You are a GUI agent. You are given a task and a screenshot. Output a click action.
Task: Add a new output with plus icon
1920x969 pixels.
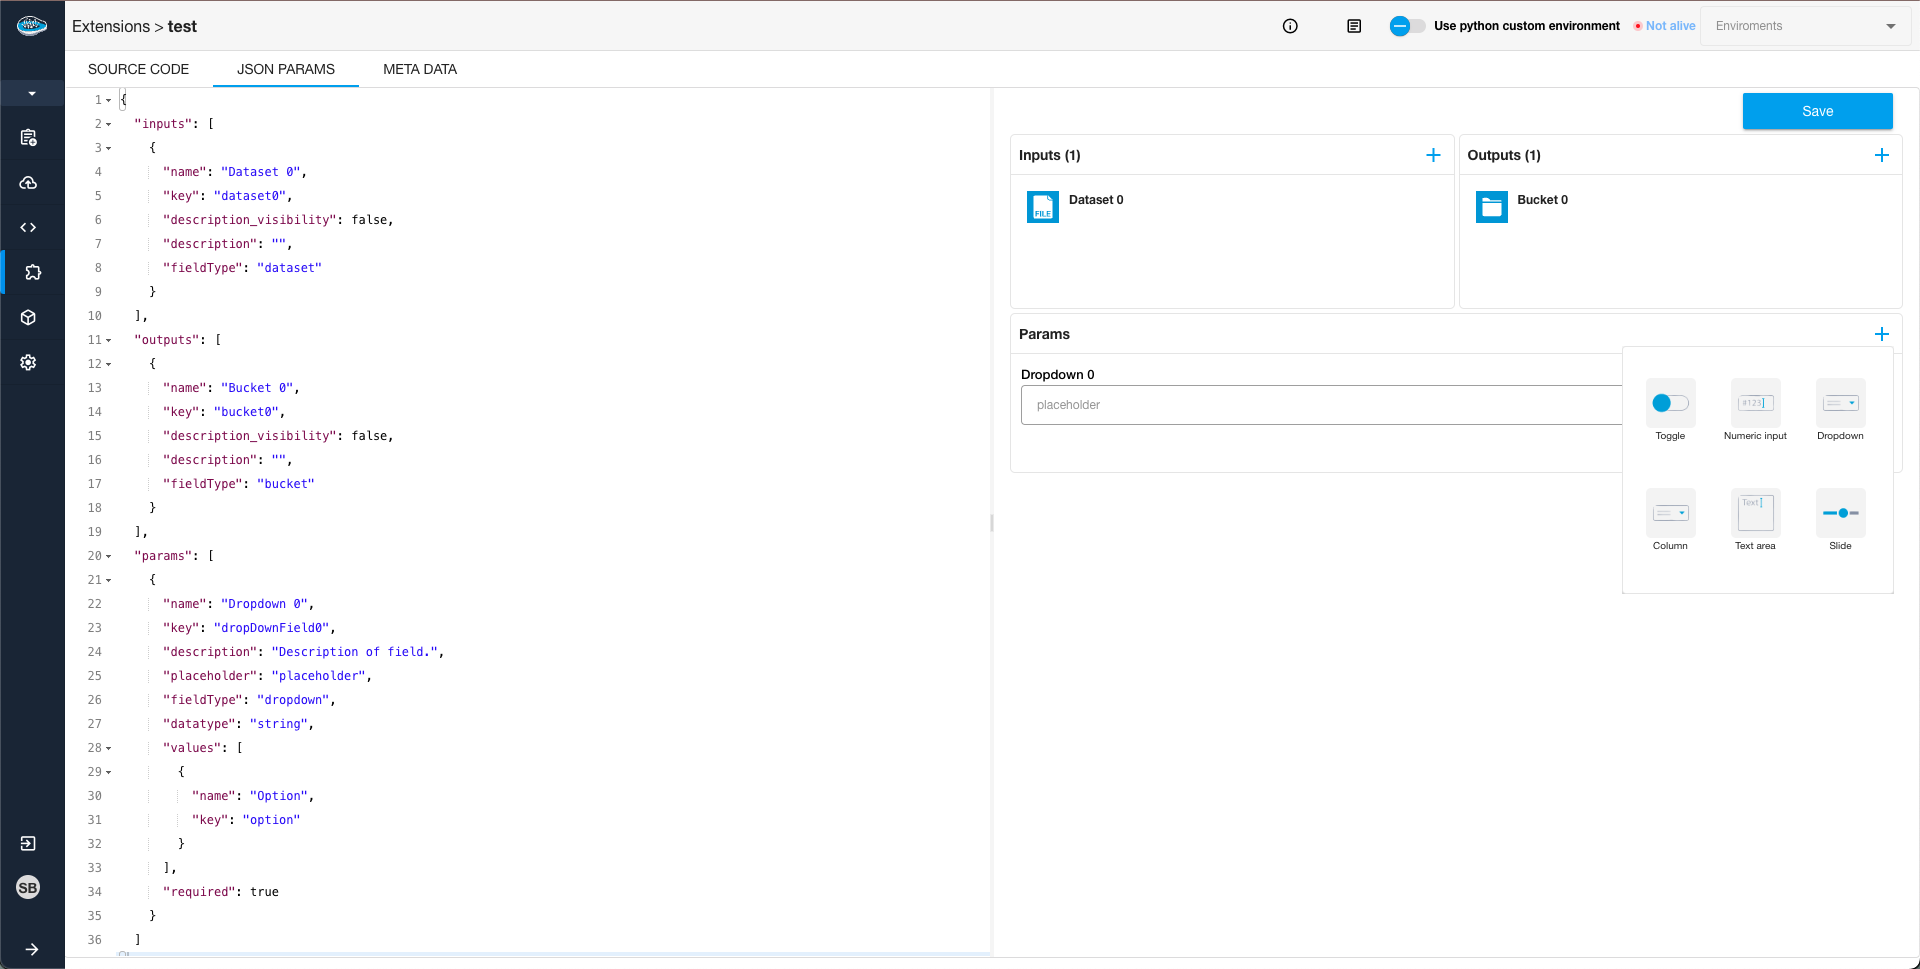(1881, 155)
